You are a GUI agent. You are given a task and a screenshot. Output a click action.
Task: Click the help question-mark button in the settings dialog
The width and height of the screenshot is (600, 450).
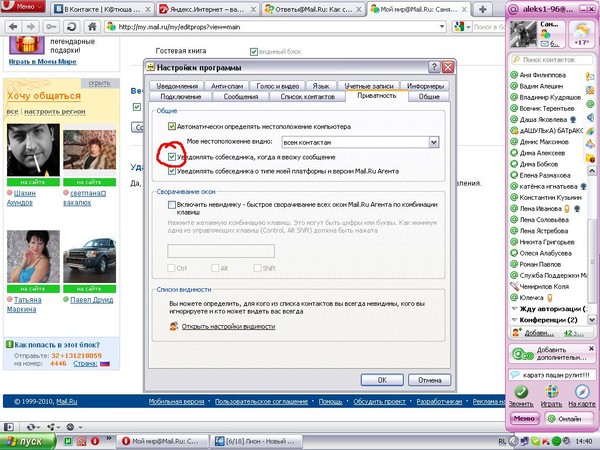tap(434, 67)
